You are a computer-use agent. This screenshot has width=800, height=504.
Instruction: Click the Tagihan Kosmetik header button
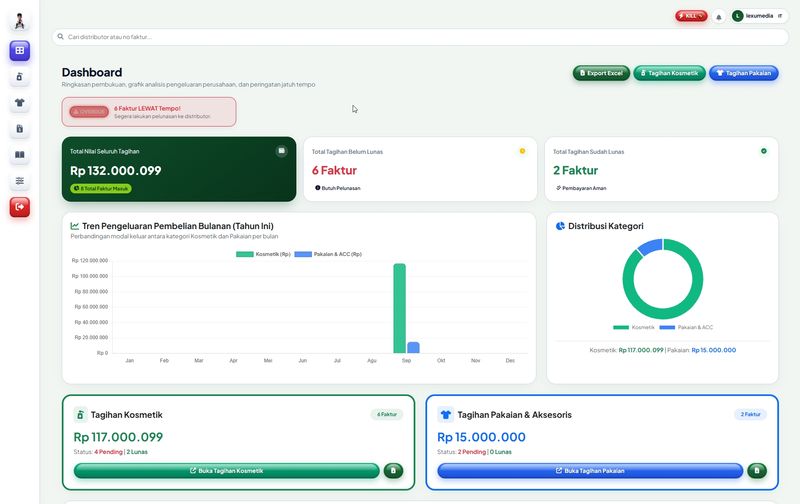point(669,73)
